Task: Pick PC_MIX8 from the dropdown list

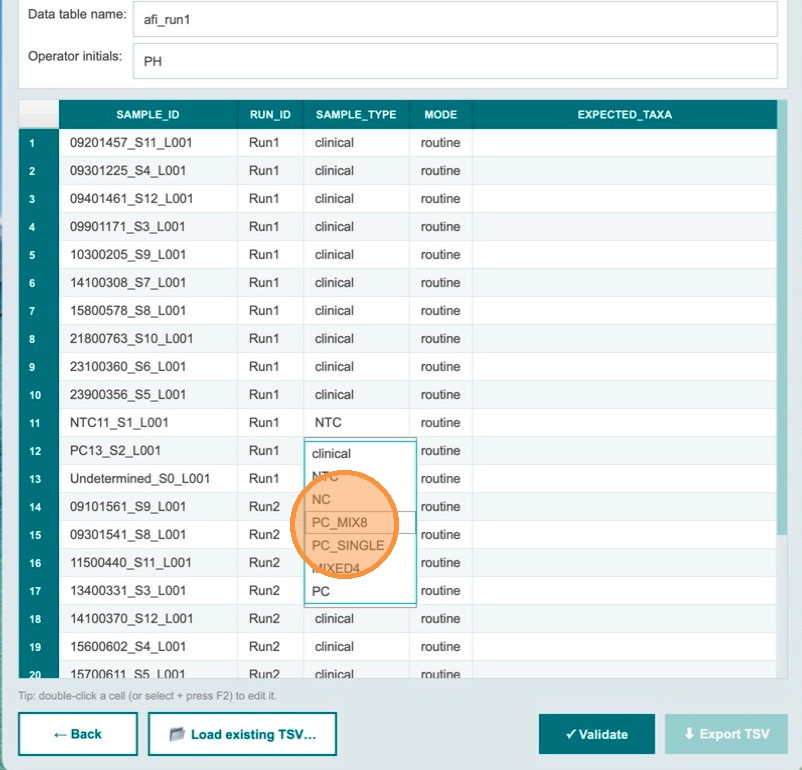Action: [x=360, y=522]
